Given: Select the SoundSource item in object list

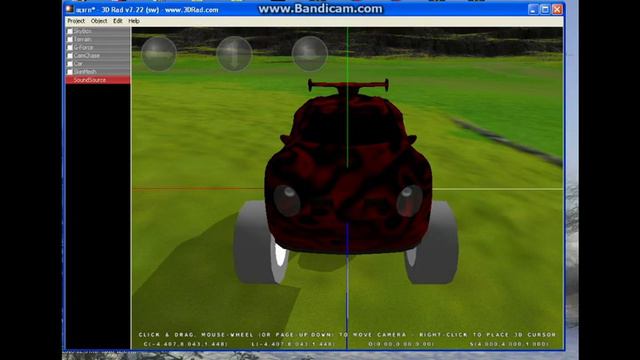Looking at the screenshot, I should [x=98, y=80].
